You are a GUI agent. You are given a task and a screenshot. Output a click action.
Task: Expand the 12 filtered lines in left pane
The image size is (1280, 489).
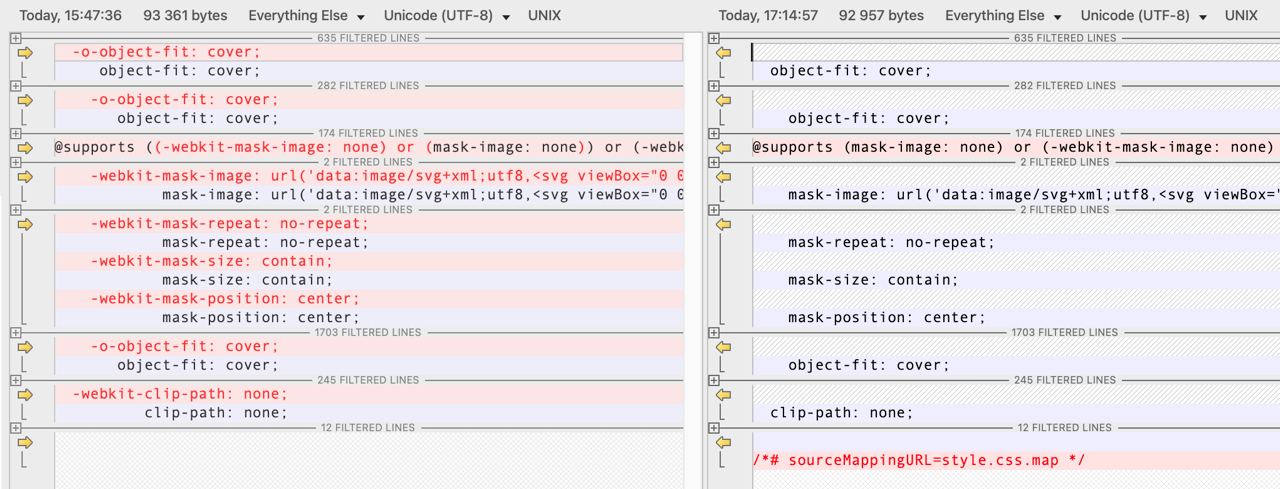(15, 428)
